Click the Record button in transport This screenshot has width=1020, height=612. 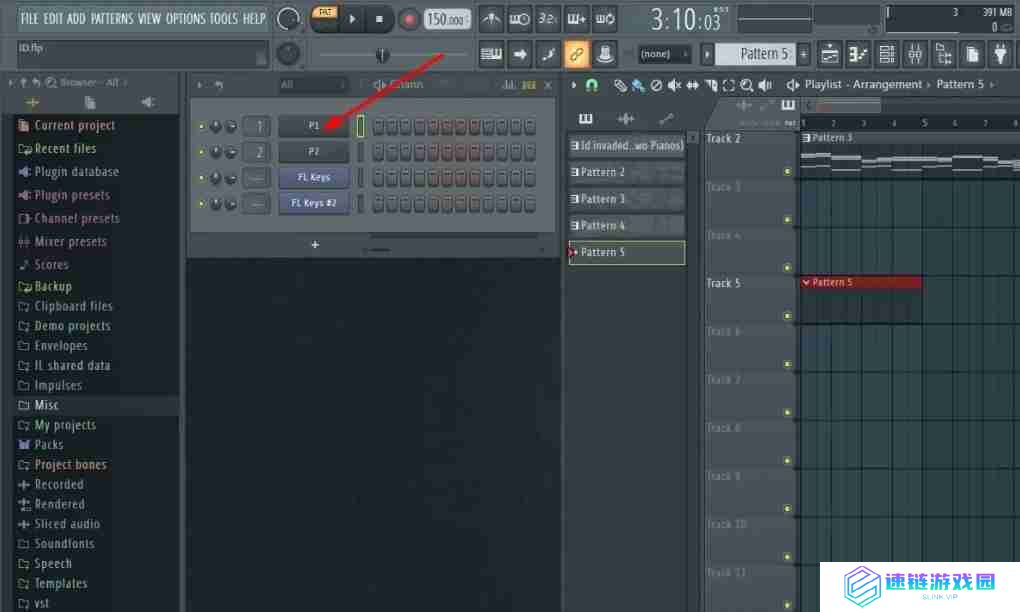[409, 20]
